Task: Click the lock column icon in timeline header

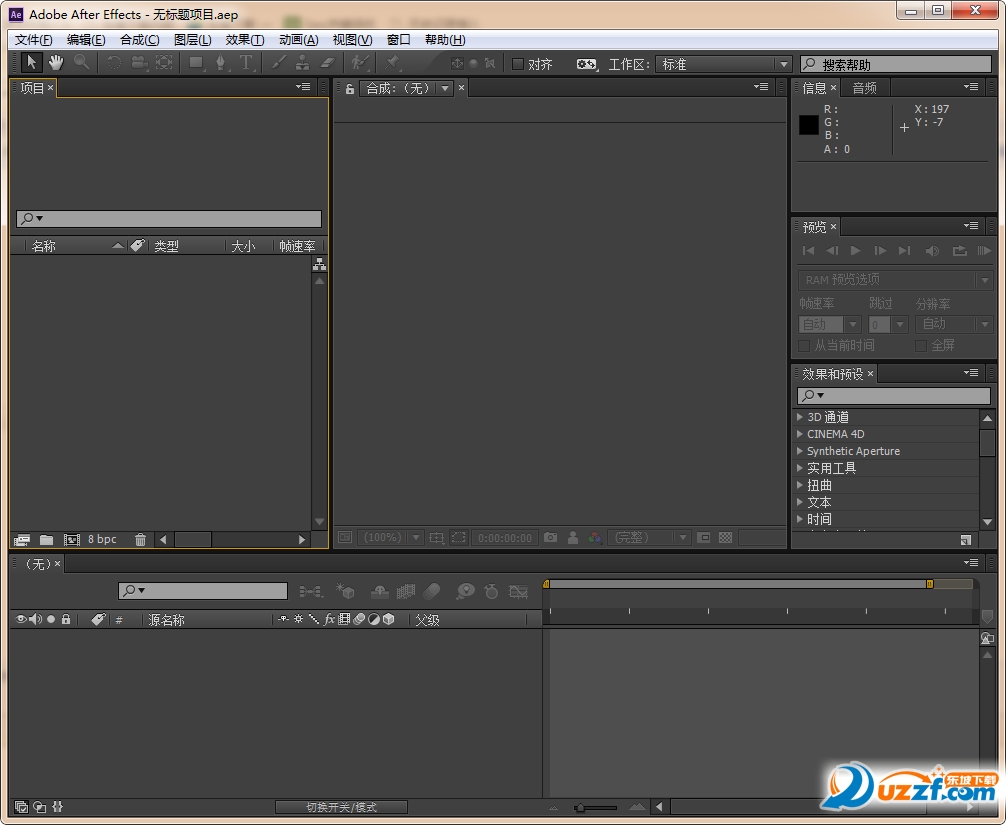Action: tap(66, 620)
